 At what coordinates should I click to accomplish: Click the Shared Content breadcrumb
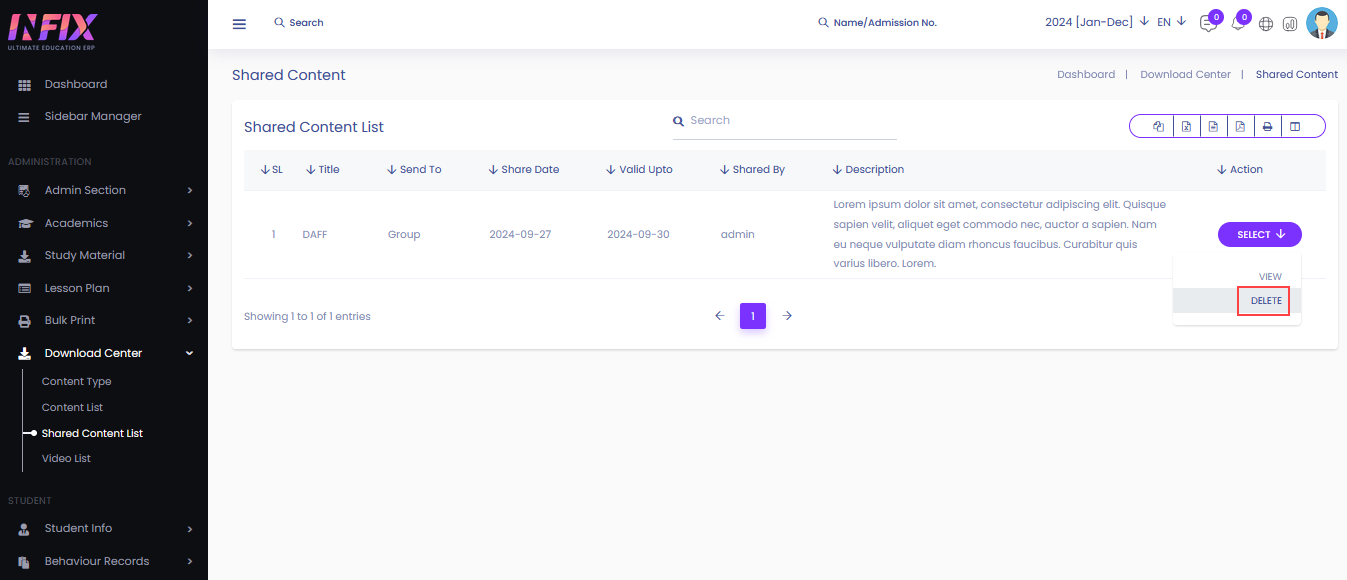point(1297,75)
